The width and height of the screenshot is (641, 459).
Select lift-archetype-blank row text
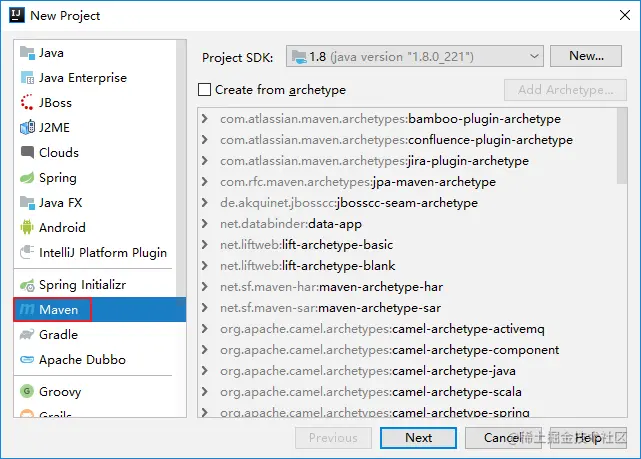[307, 266]
